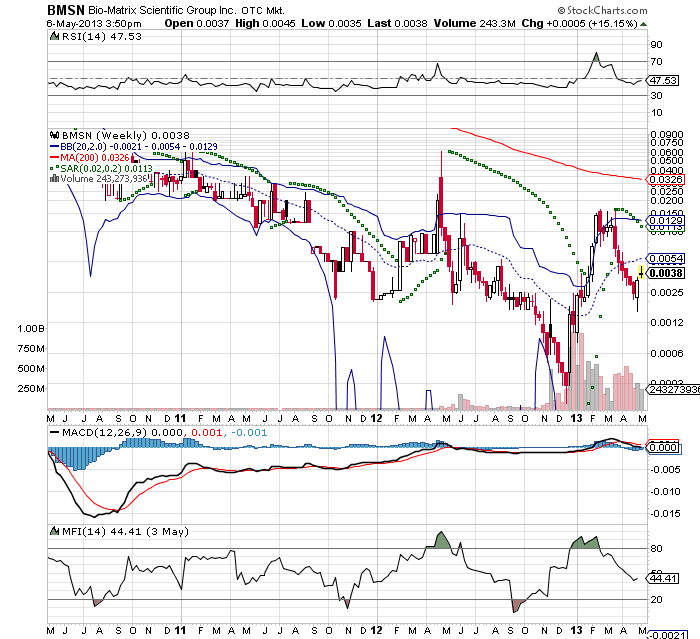Screen dimensions: 700x639
Task: Click the red MA(200) legend line marker
Action: pos(54,158)
